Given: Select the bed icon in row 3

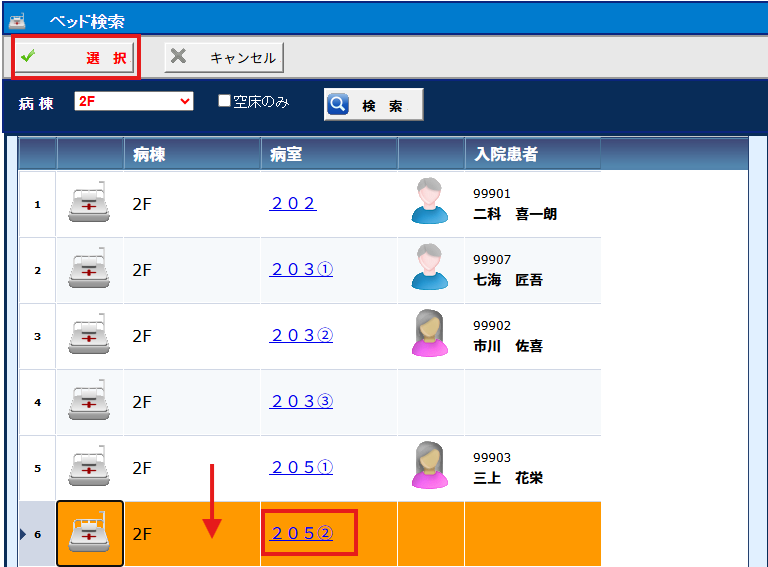Looking at the screenshot, I should pos(90,336).
